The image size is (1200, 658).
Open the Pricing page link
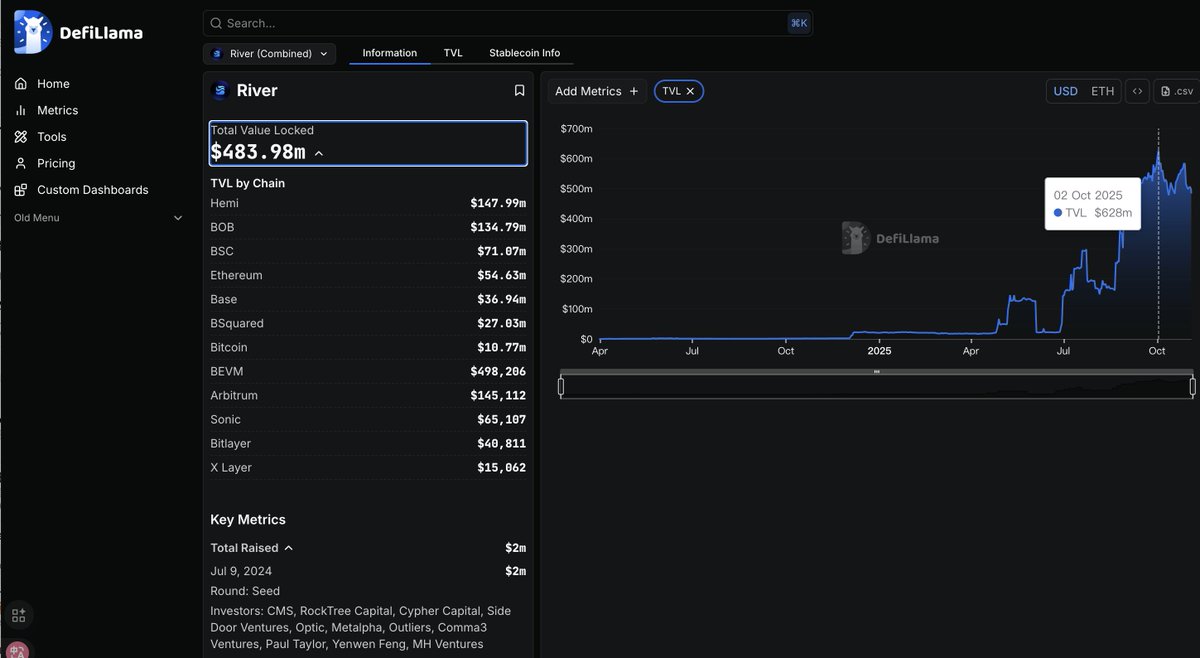tap(56, 163)
